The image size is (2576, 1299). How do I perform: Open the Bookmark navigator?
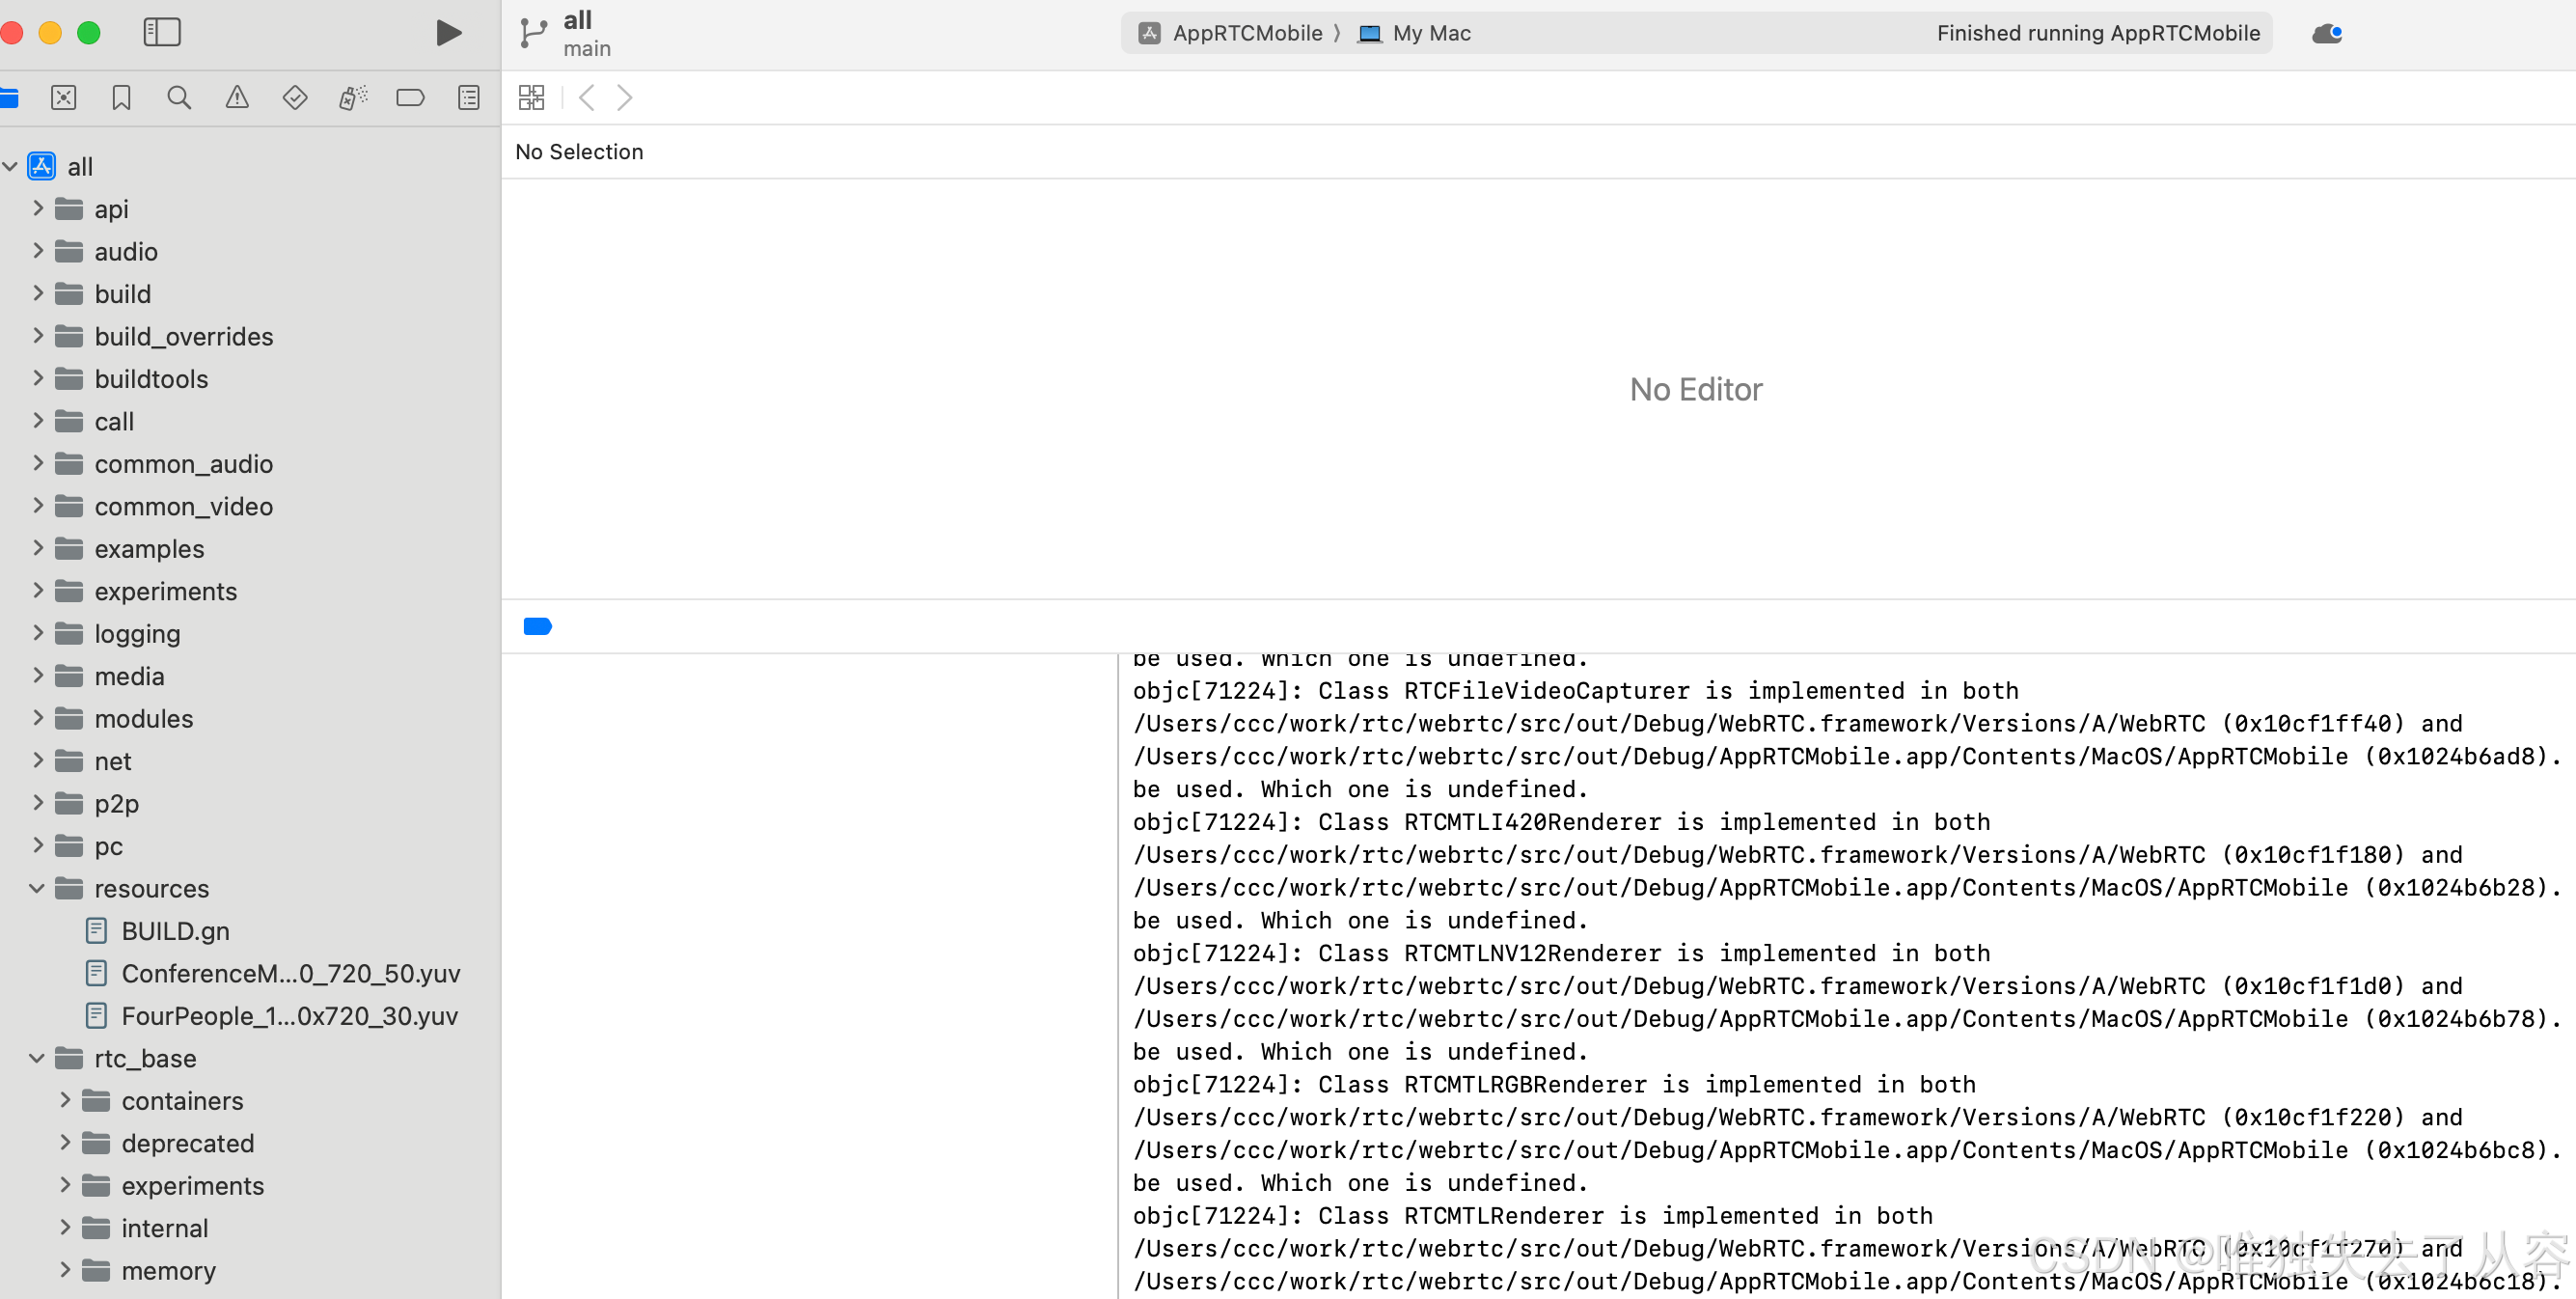121,98
